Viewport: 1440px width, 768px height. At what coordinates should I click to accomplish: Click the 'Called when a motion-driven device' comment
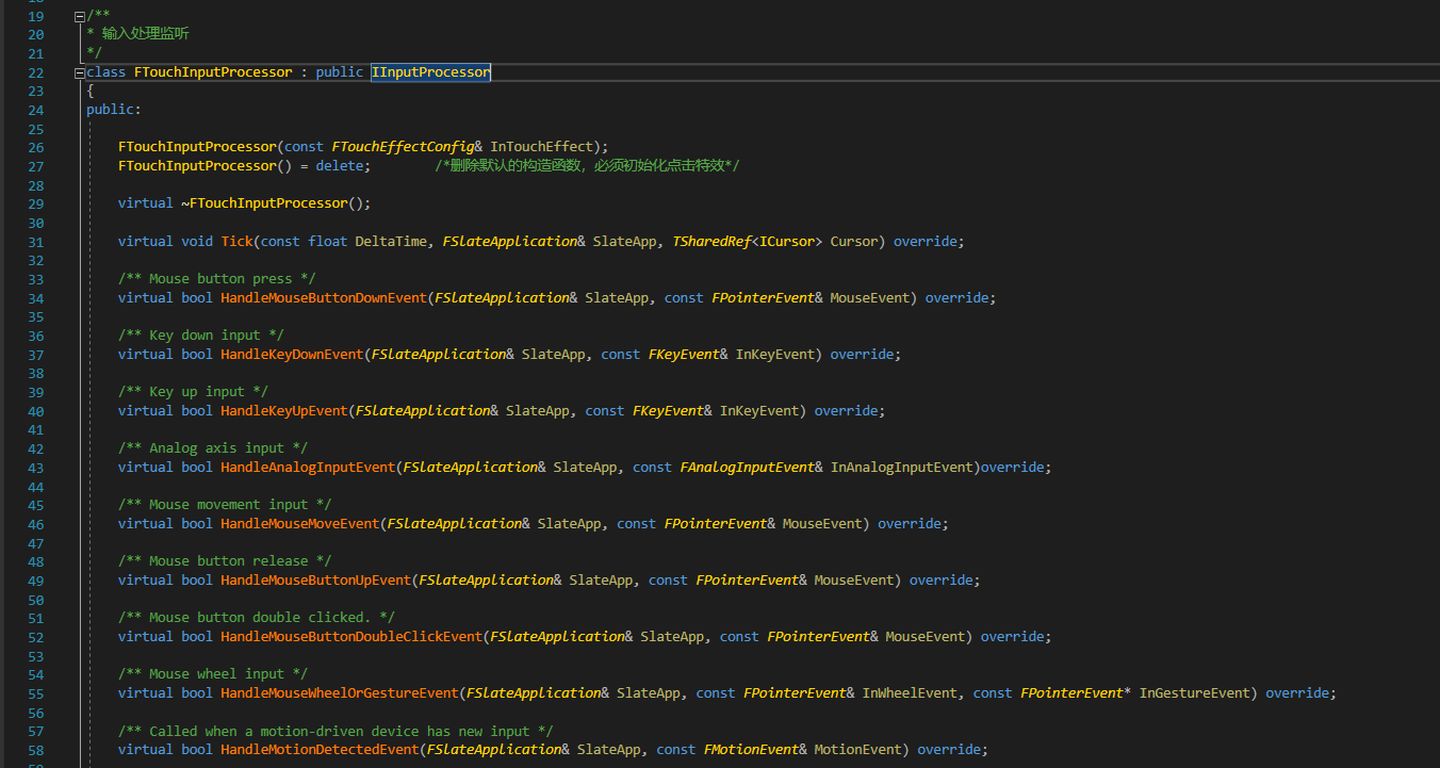(336, 730)
